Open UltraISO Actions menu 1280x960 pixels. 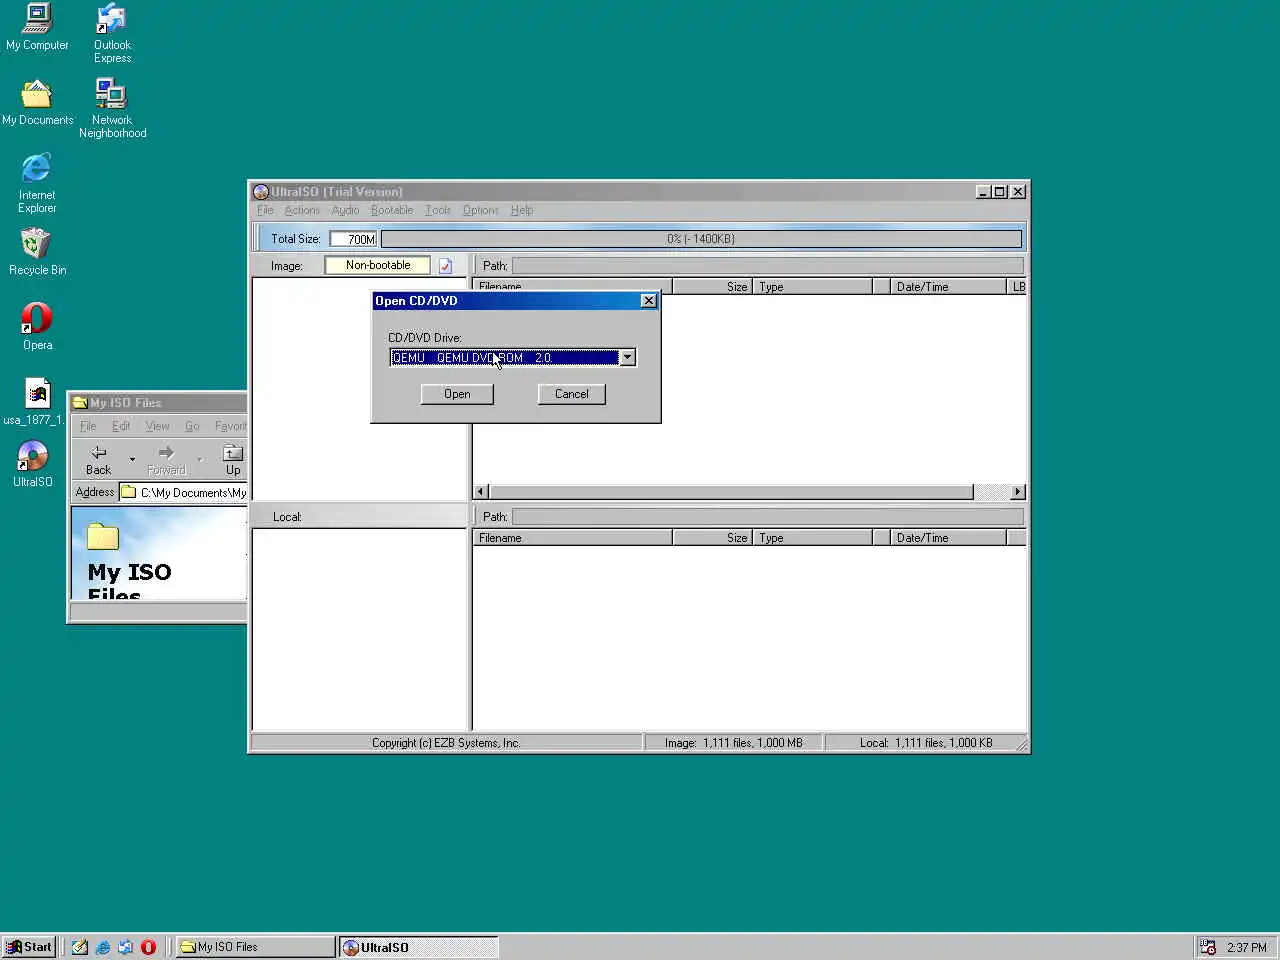pos(302,211)
